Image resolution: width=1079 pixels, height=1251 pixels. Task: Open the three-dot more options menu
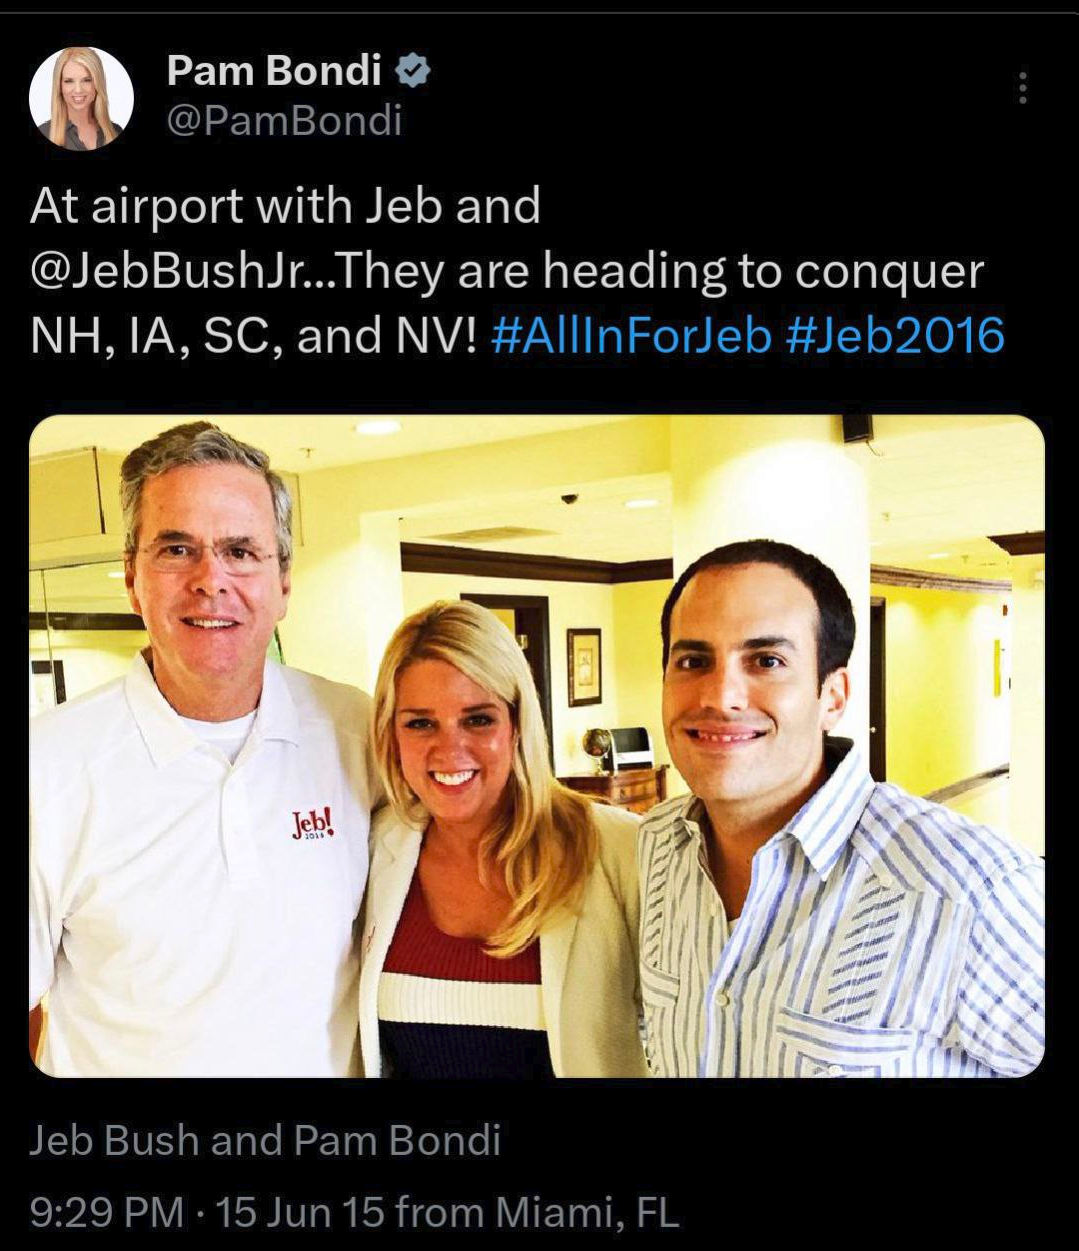(x=1021, y=88)
